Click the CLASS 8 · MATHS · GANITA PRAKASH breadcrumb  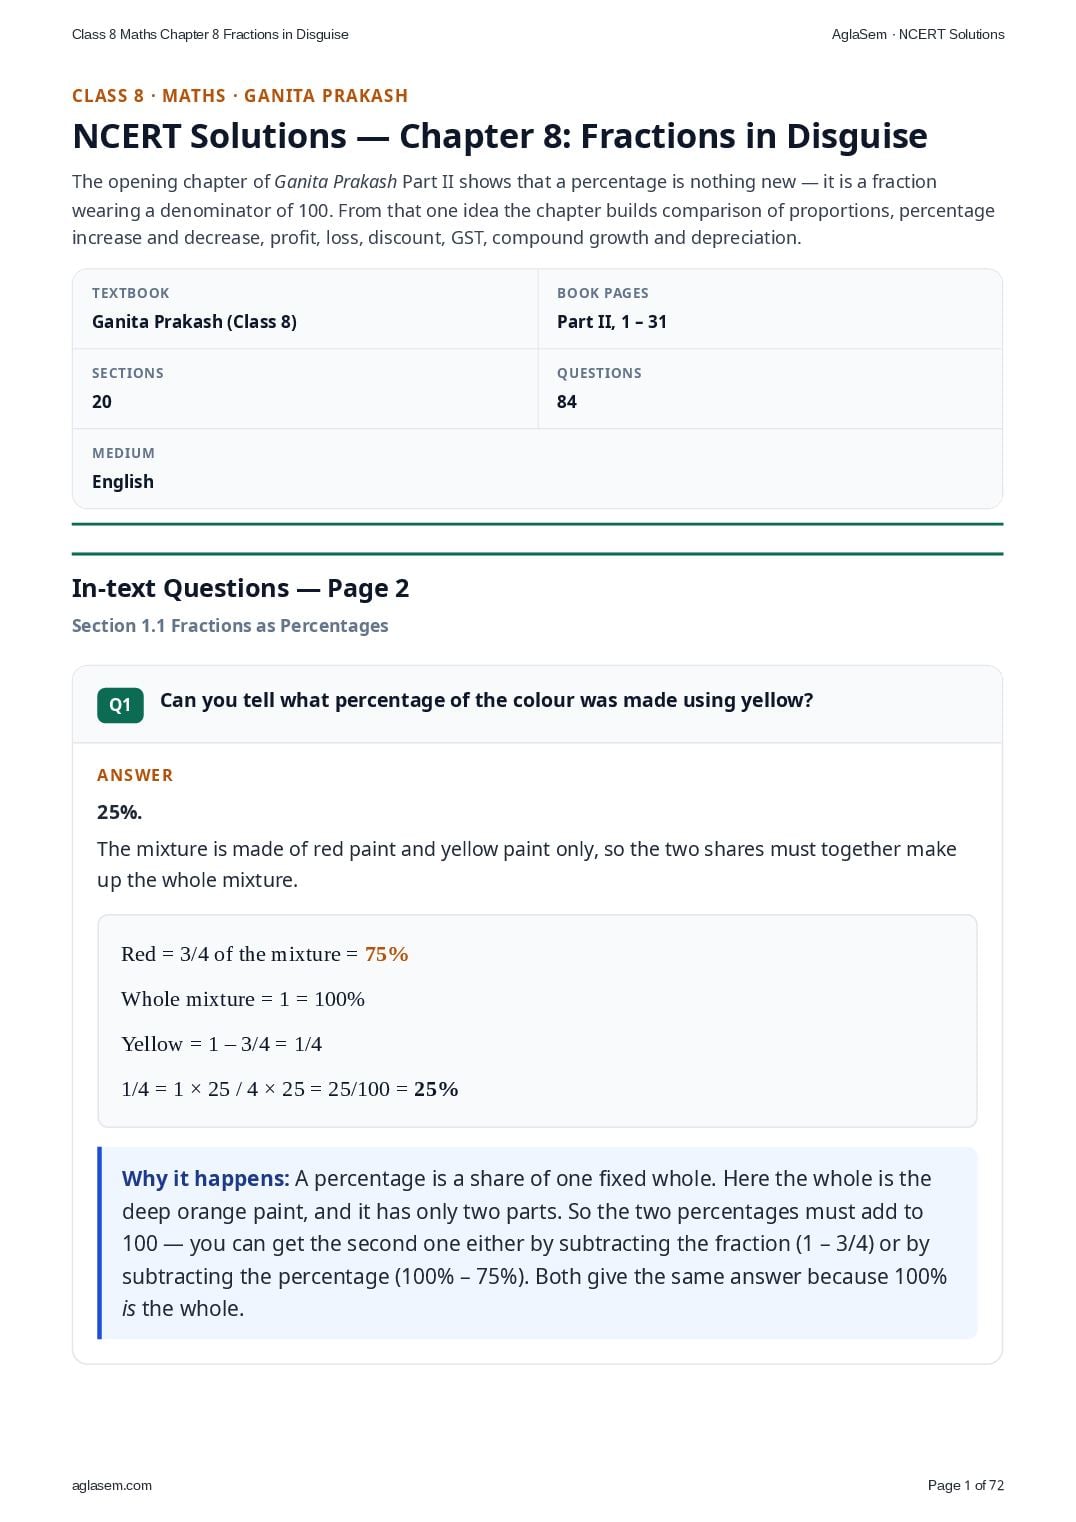click(240, 96)
